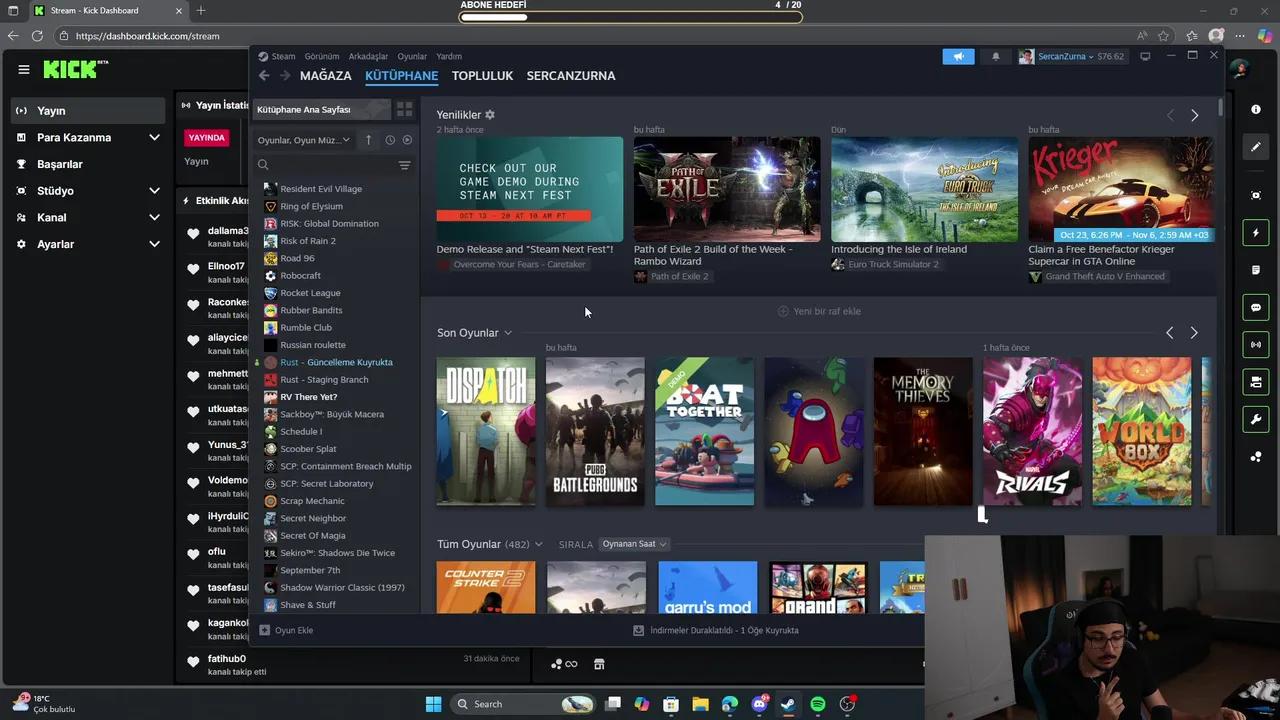Go back with Steam's left arrow
1280x720 pixels.
[x=264, y=75]
